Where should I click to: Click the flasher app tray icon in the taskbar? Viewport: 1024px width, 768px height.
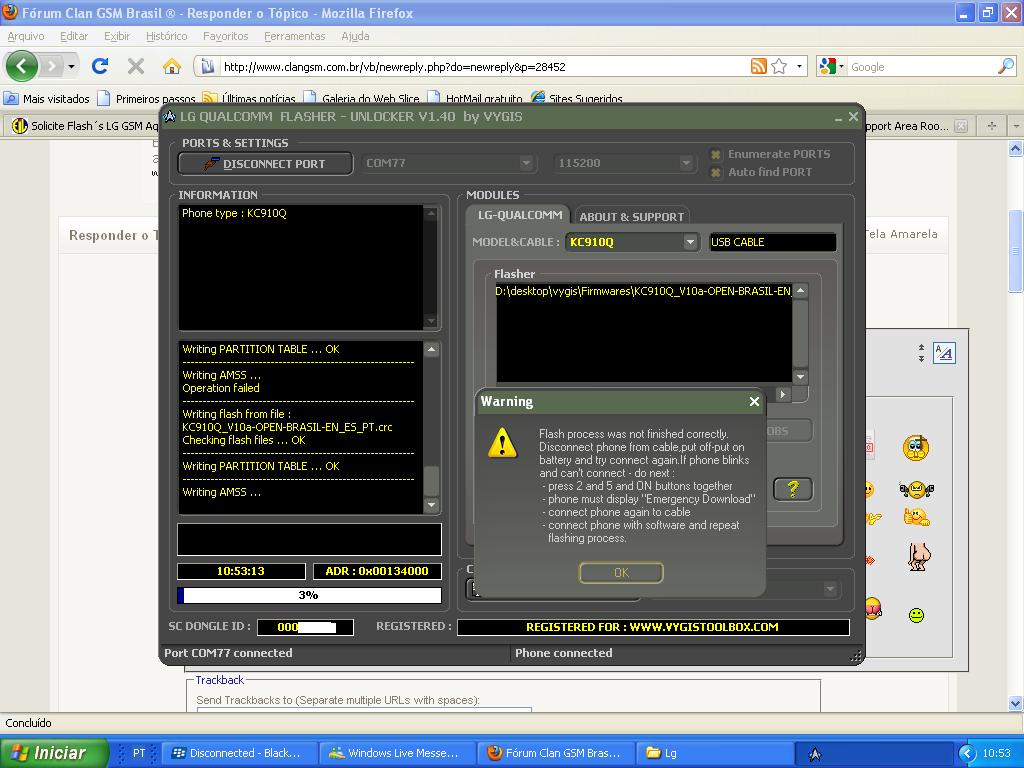point(814,753)
